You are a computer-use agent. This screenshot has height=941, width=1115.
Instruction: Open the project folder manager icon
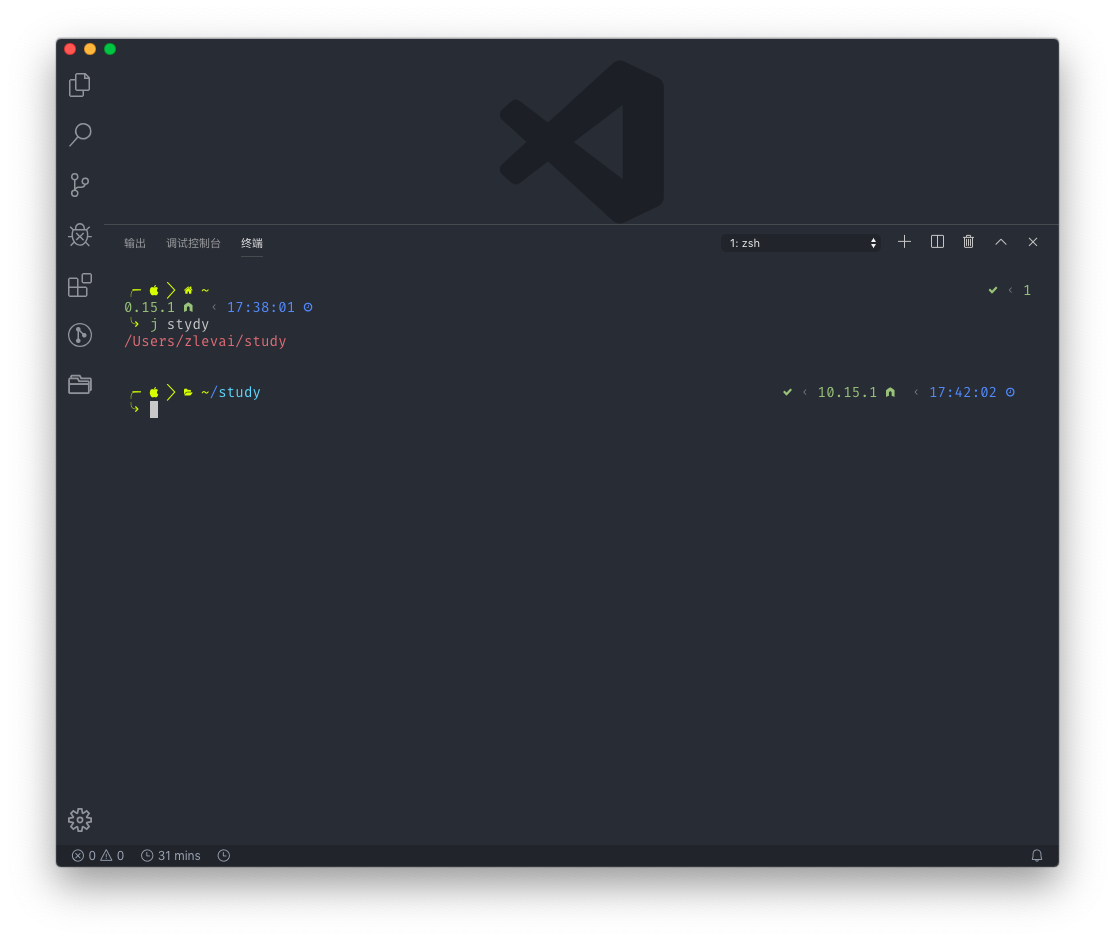coord(80,385)
